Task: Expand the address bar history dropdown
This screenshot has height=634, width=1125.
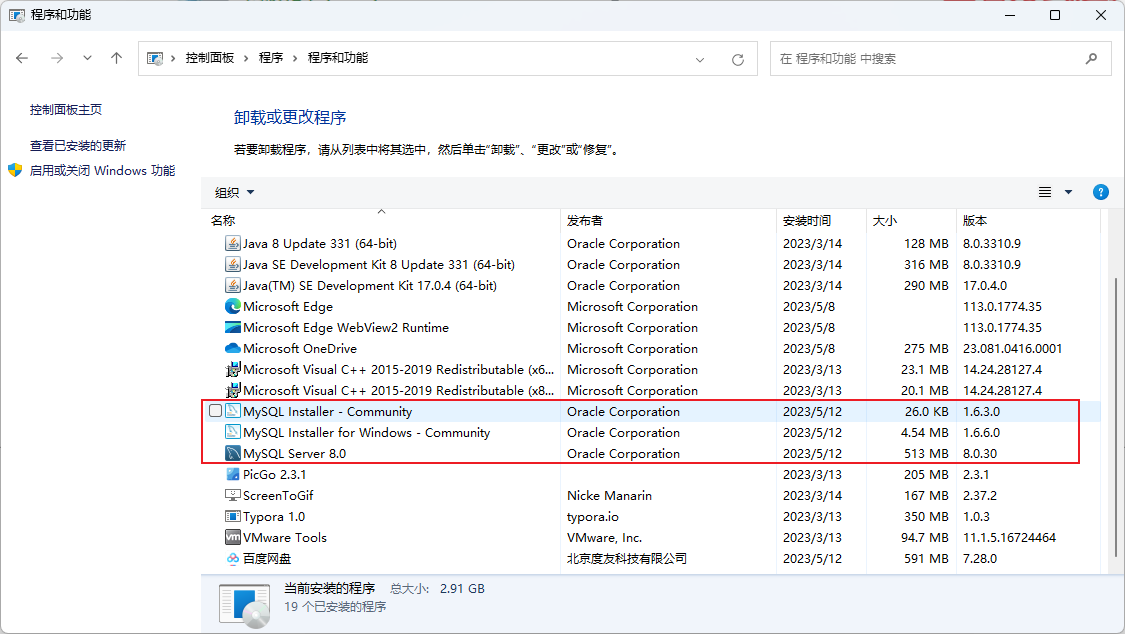Action: [702, 59]
